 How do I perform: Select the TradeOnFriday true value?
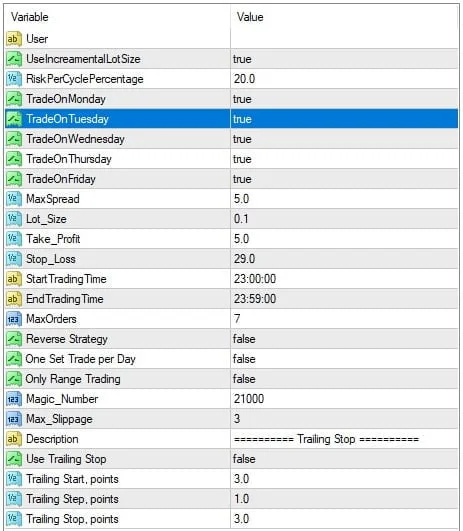[242, 179]
